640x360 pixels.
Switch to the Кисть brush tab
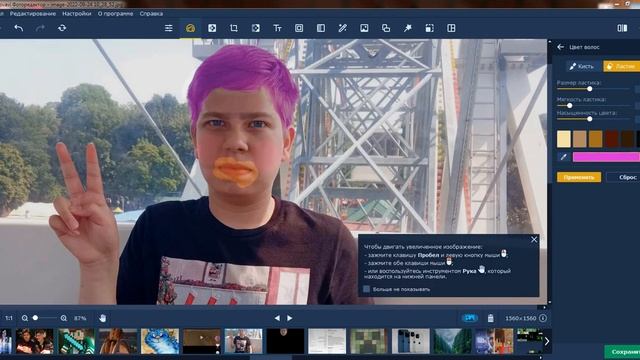point(582,66)
